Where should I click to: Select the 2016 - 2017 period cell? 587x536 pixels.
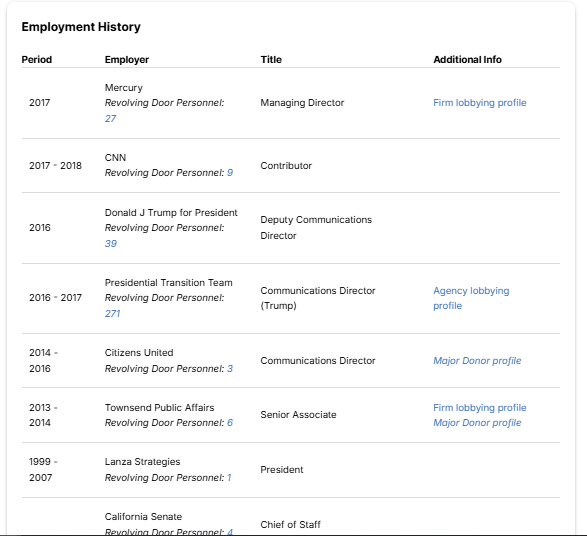[x=55, y=298]
